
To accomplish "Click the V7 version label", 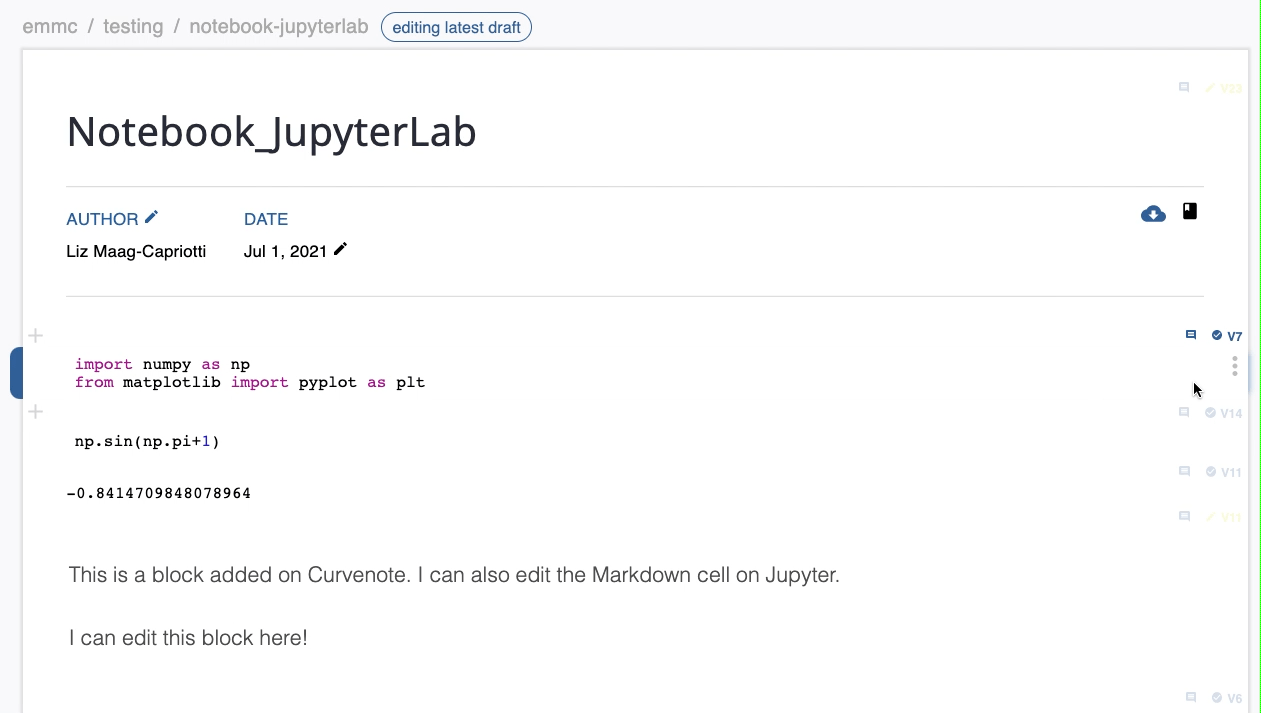I will (x=1234, y=336).
